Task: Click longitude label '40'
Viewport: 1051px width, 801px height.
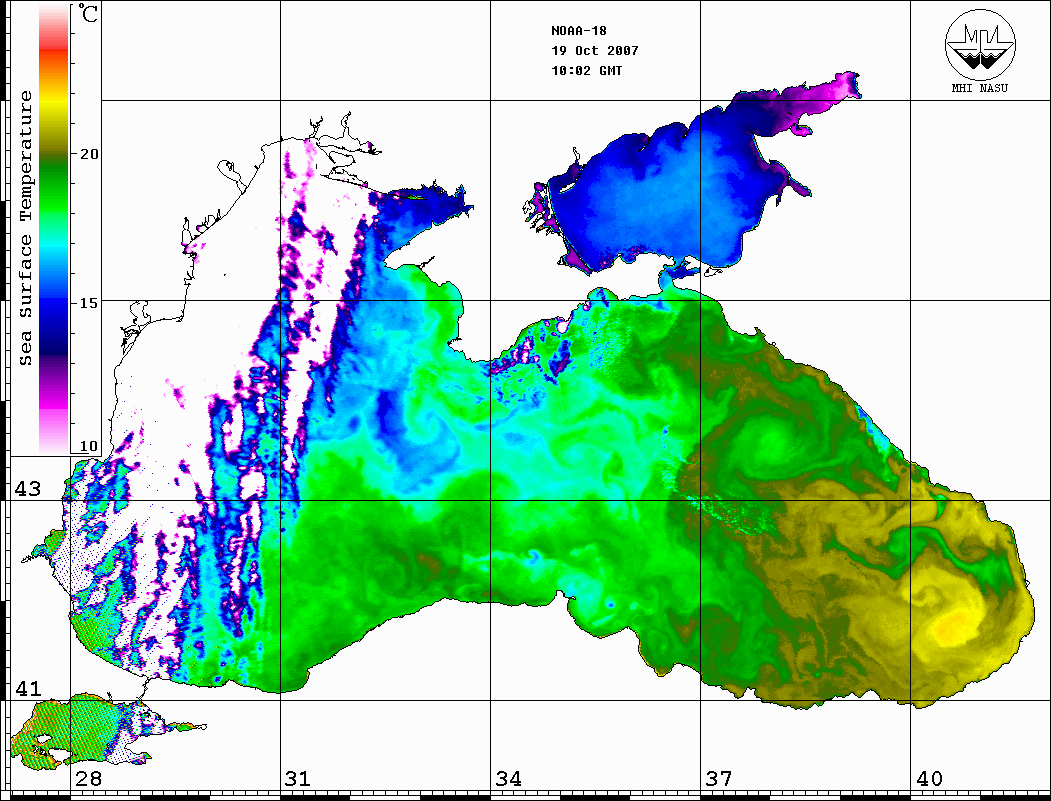Action: (929, 778)
